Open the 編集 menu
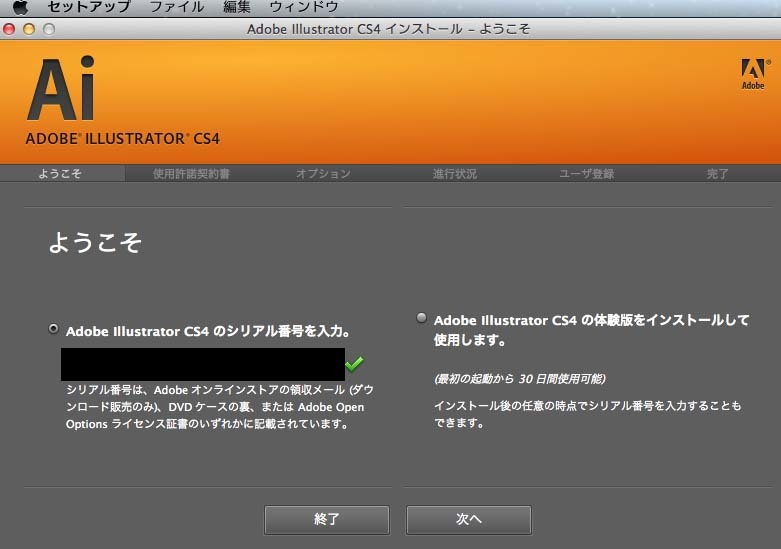Screen dimensions: 781x549 click(x=237, y=7)
